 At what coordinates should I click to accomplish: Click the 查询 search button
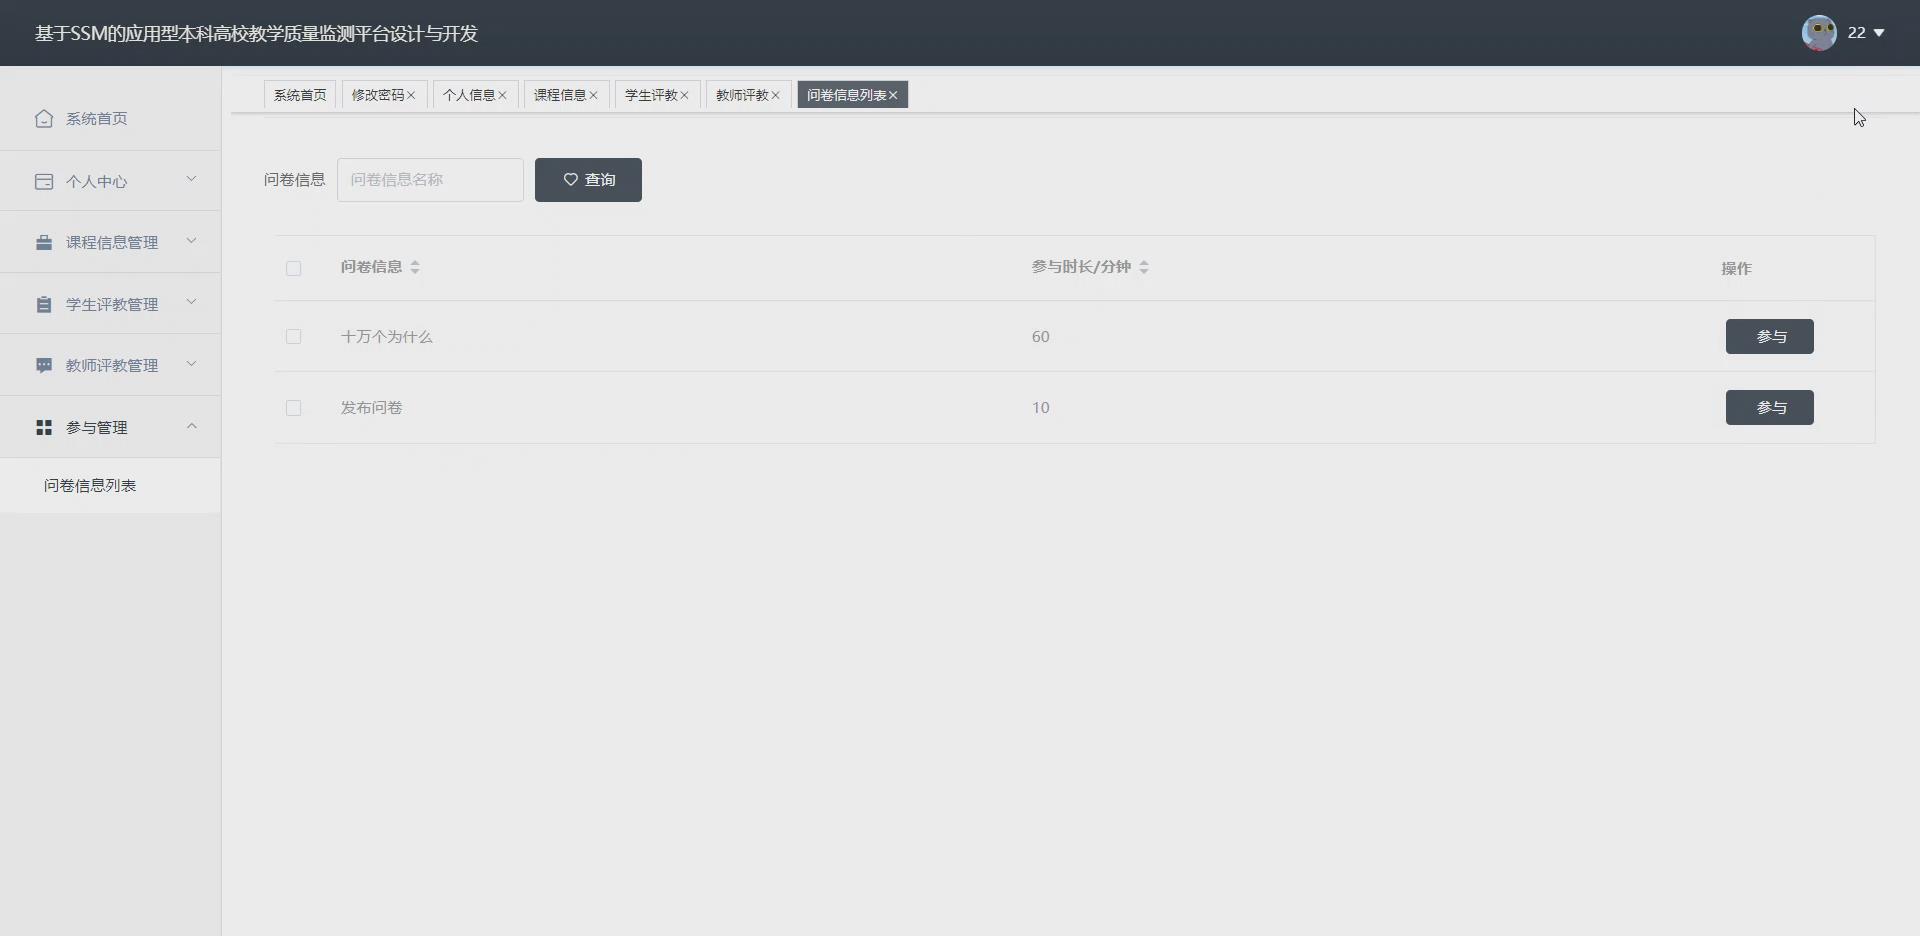[x=588, y=180]
